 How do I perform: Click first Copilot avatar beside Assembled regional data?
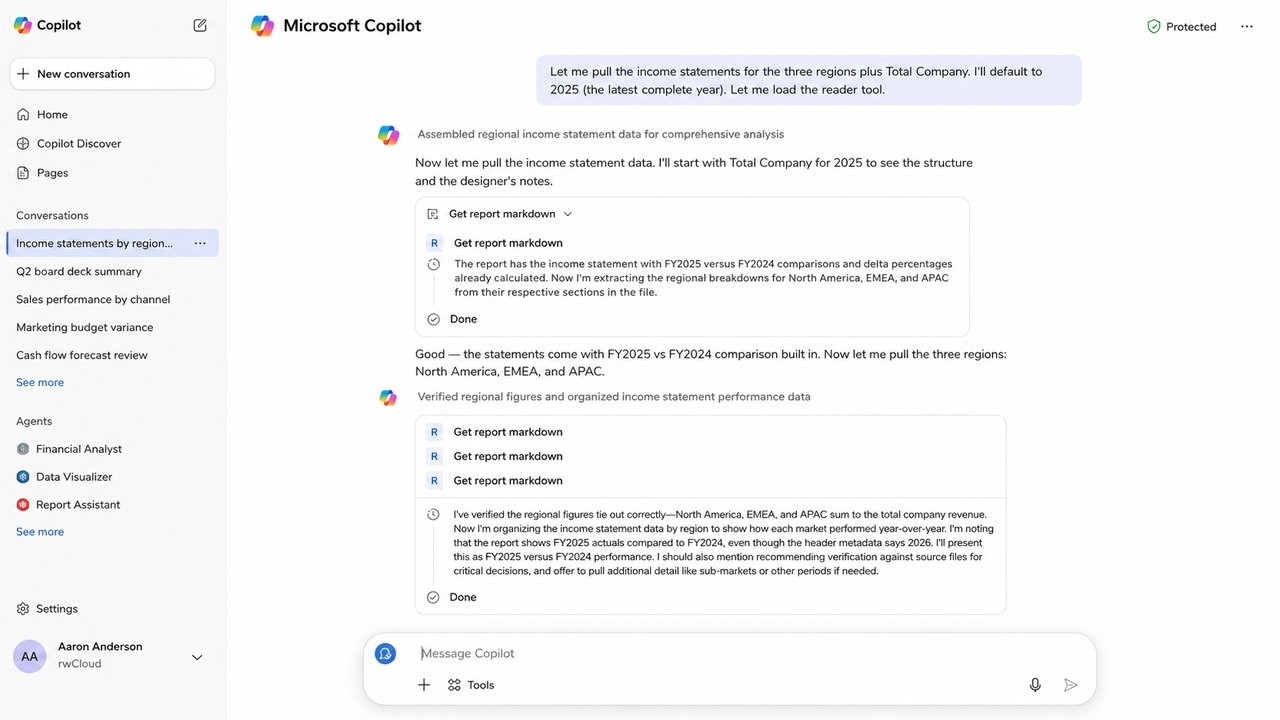[x=389, y=135]
